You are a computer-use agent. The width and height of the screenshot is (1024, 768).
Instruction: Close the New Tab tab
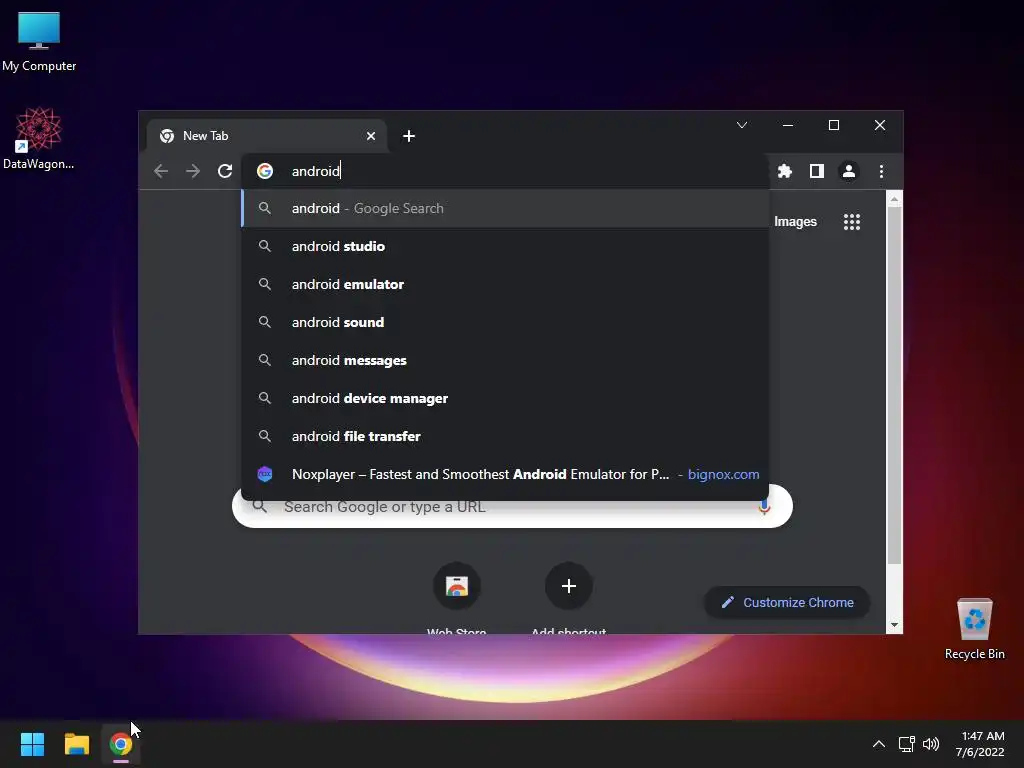tap(371, 136)
